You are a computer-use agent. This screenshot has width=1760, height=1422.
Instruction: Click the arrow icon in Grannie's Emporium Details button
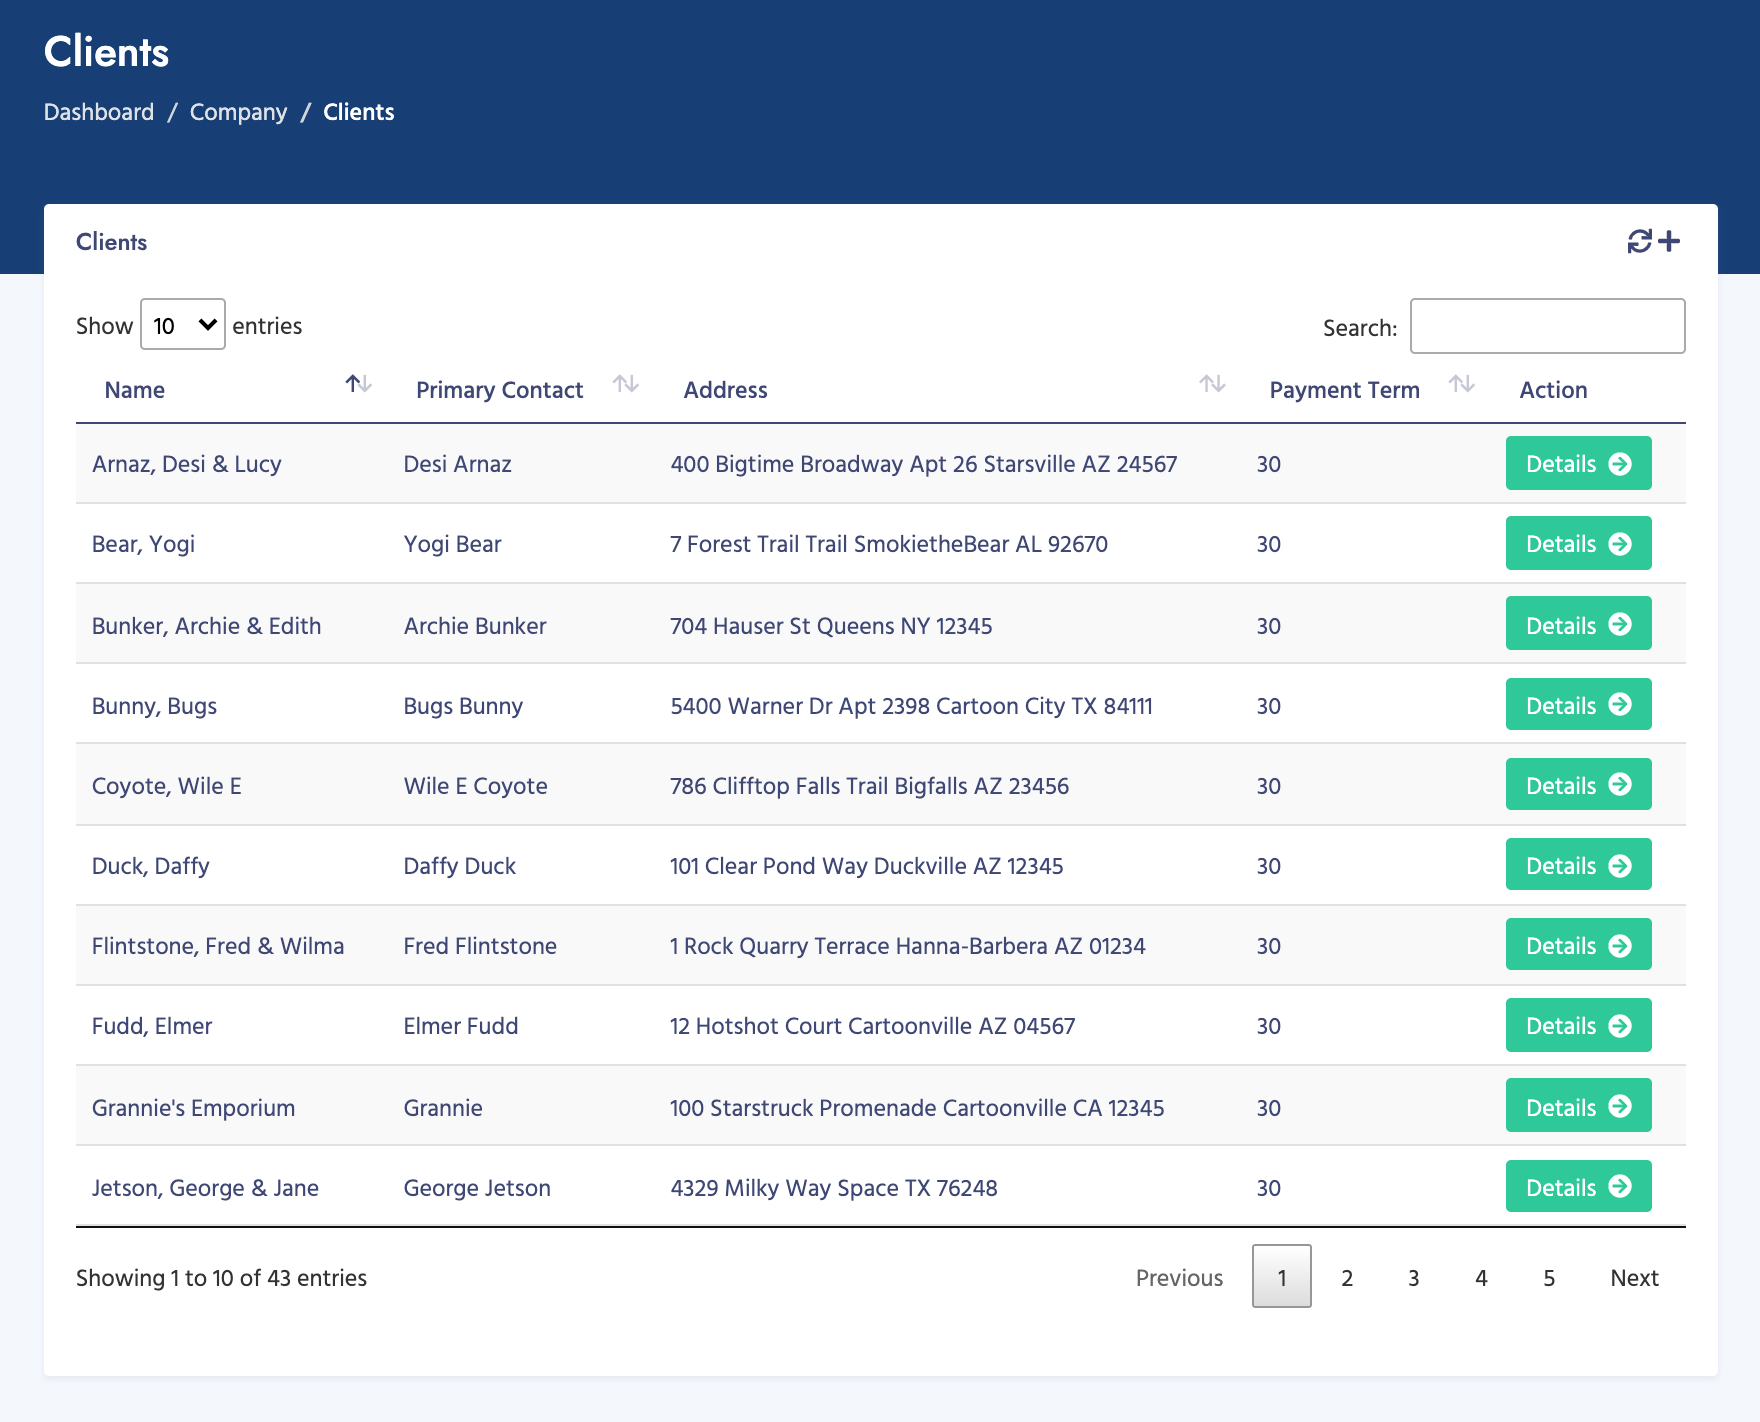click(x=1621, y=1107)
